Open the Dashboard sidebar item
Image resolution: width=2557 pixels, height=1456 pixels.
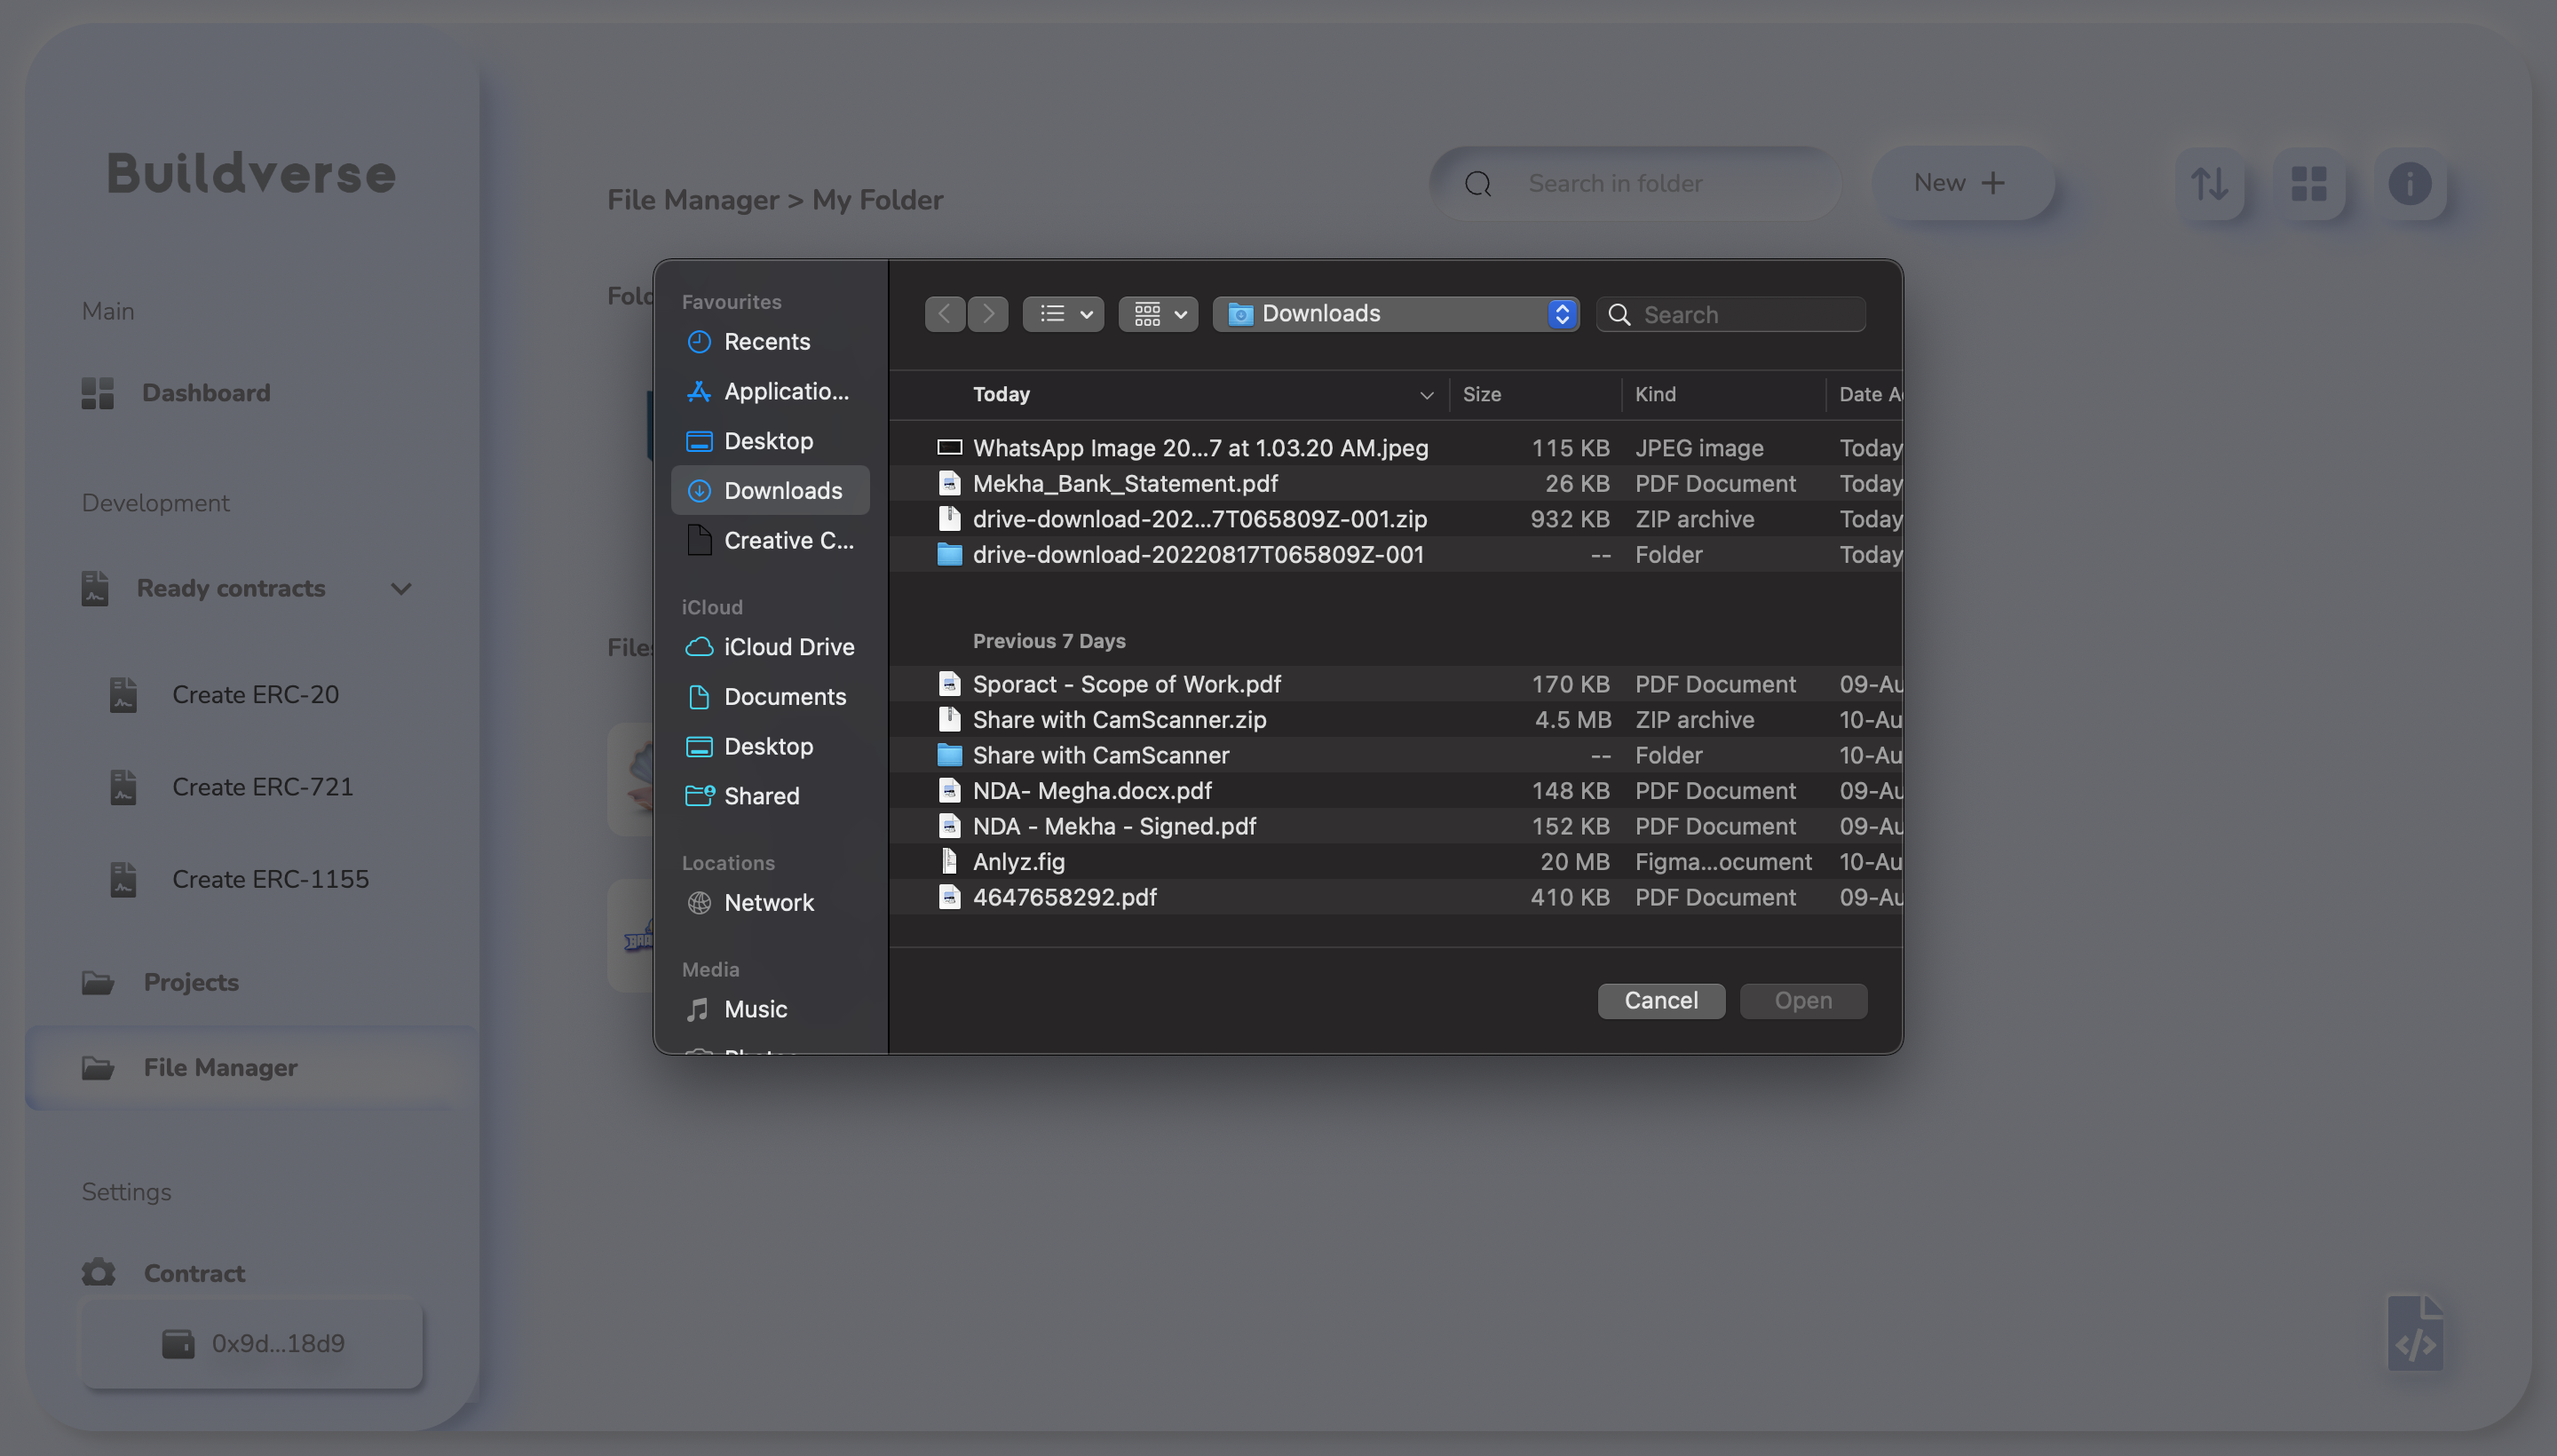tap(205, 393)
